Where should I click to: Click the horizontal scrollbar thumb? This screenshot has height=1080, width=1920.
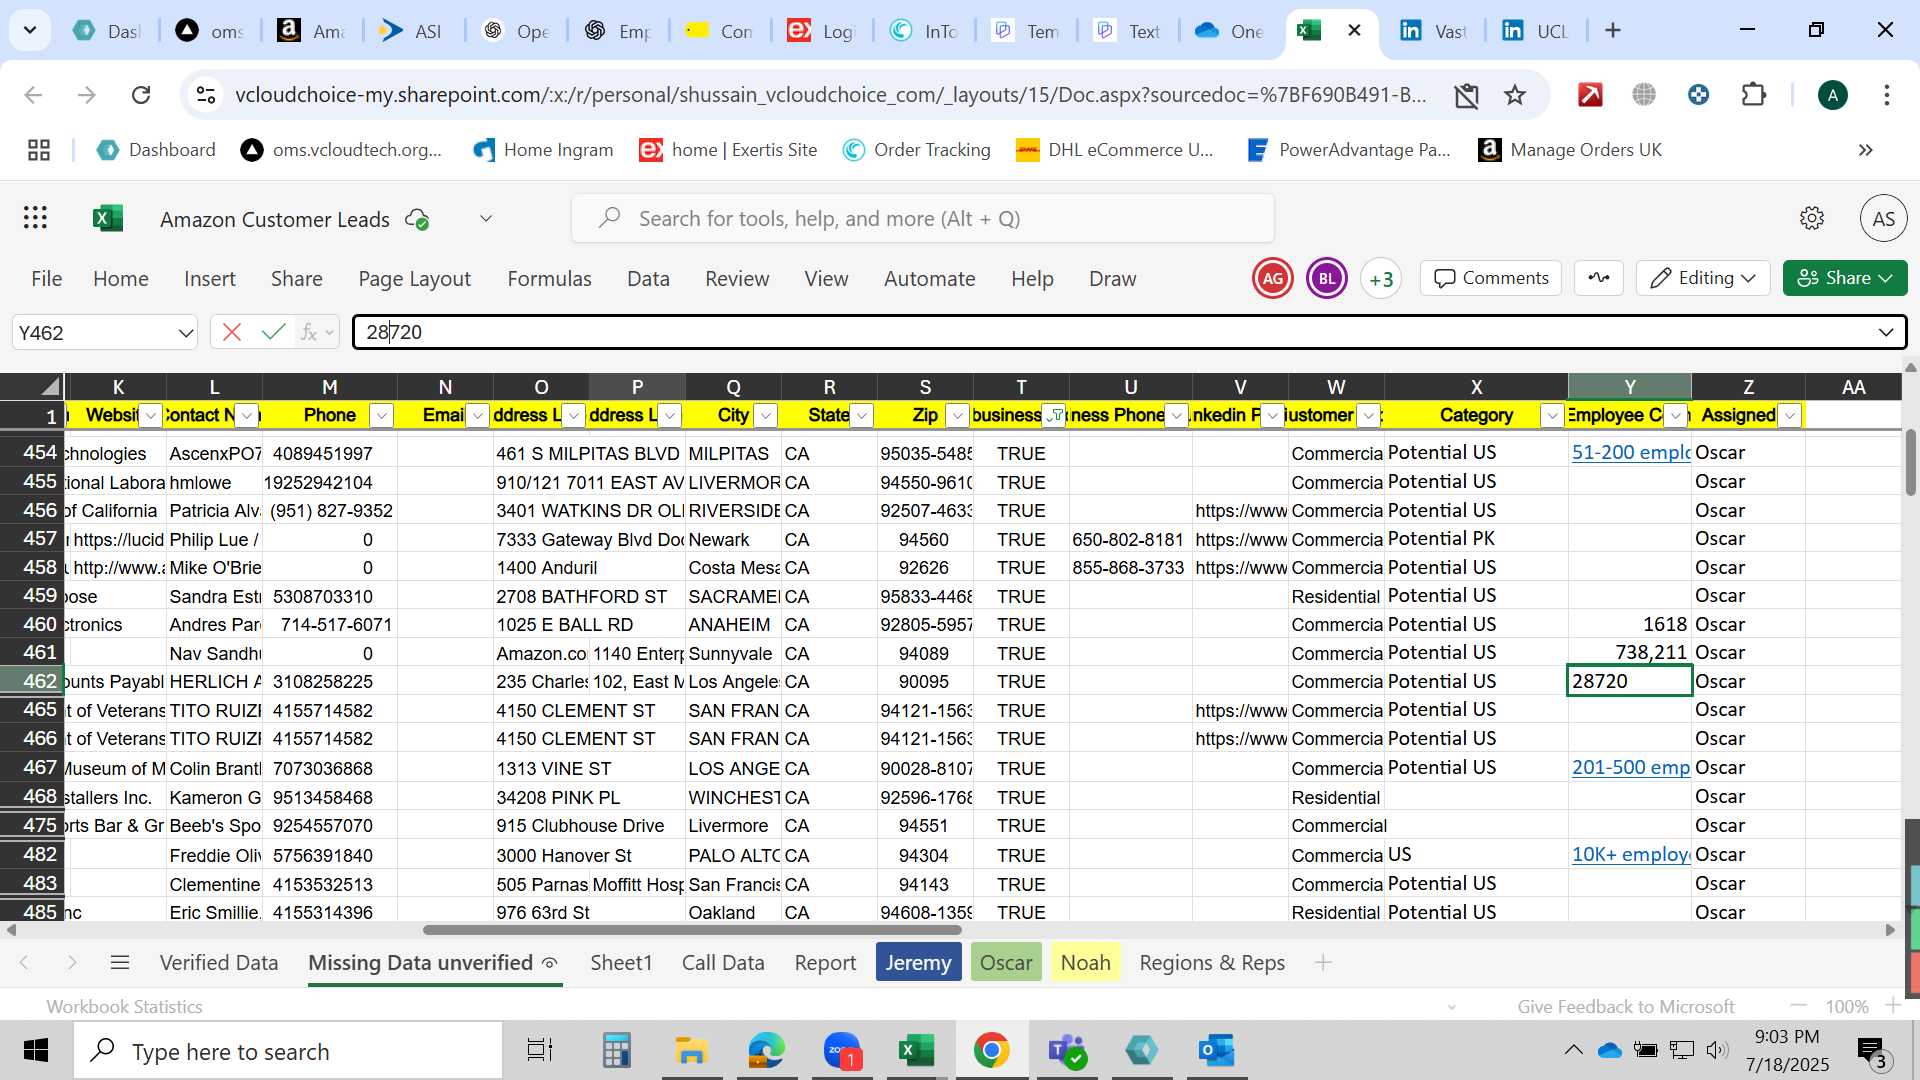pos(692,930)
